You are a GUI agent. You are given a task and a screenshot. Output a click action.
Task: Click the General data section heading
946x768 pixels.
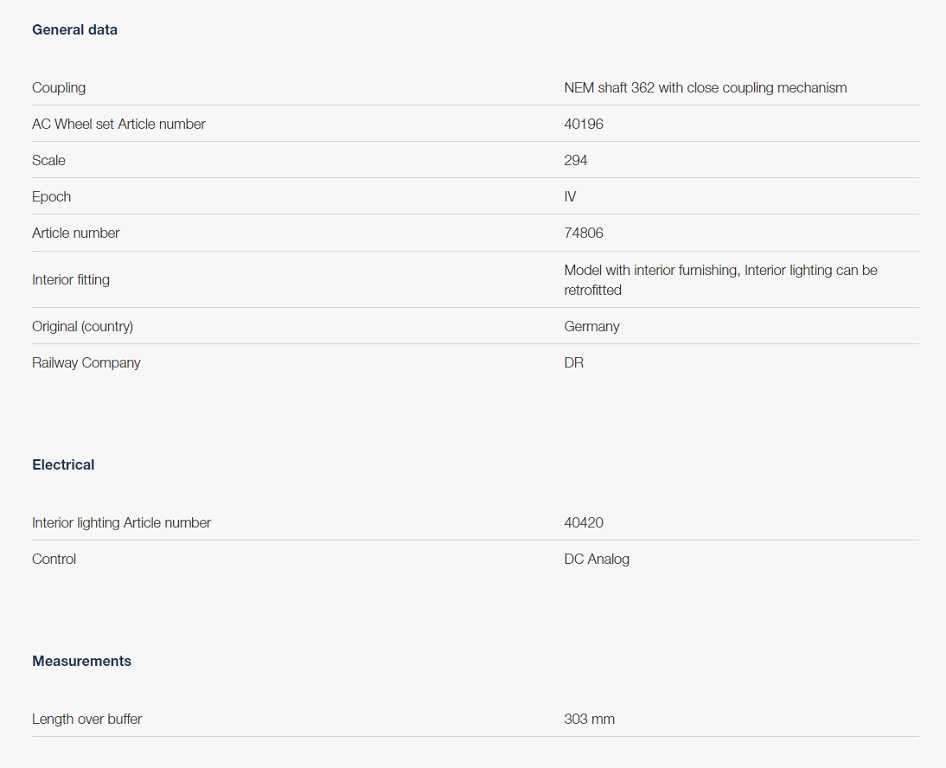point(75,30)
